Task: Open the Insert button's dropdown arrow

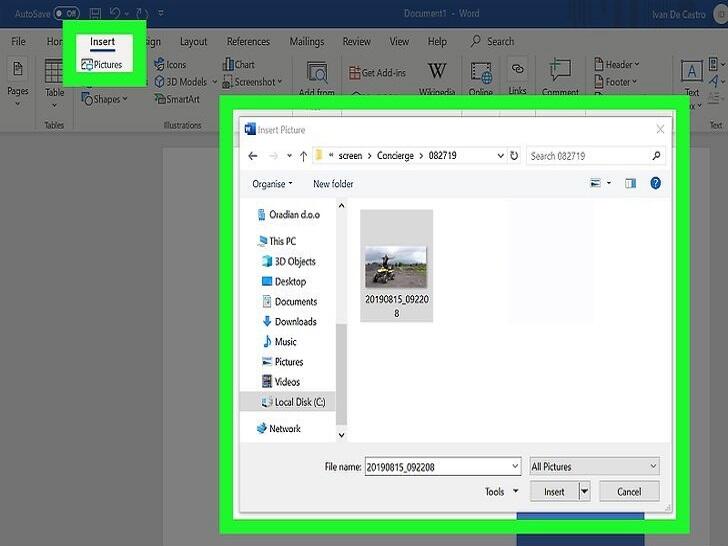Action: pyautogui.click(x=584, y=492)
